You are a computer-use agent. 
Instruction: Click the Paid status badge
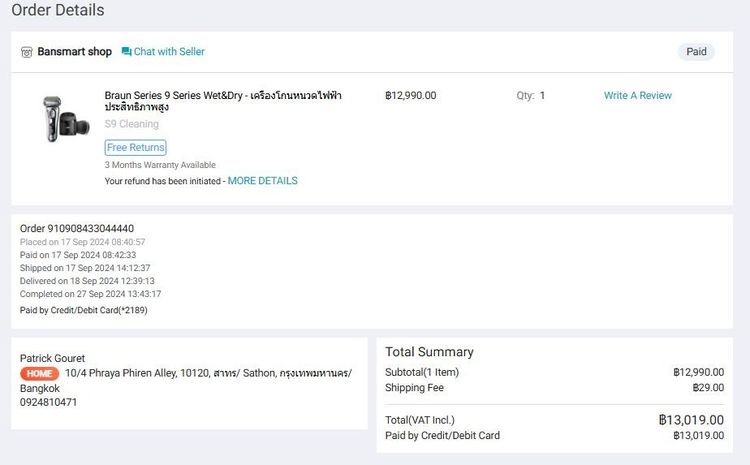(x=696, y=52)
